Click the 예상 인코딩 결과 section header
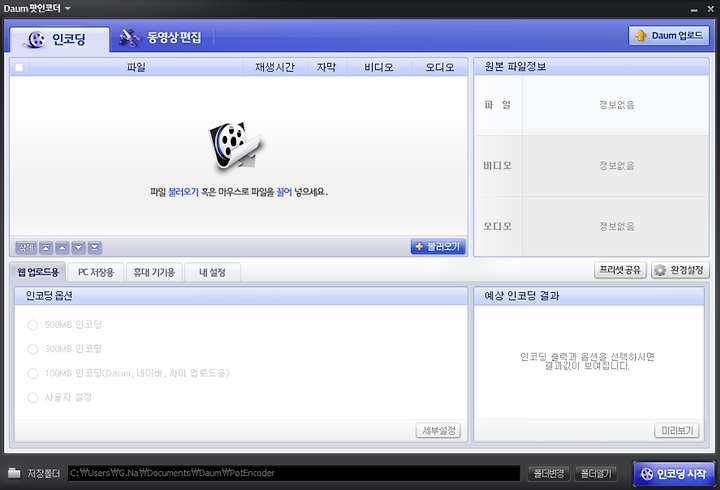 click(x=589, y=296)
